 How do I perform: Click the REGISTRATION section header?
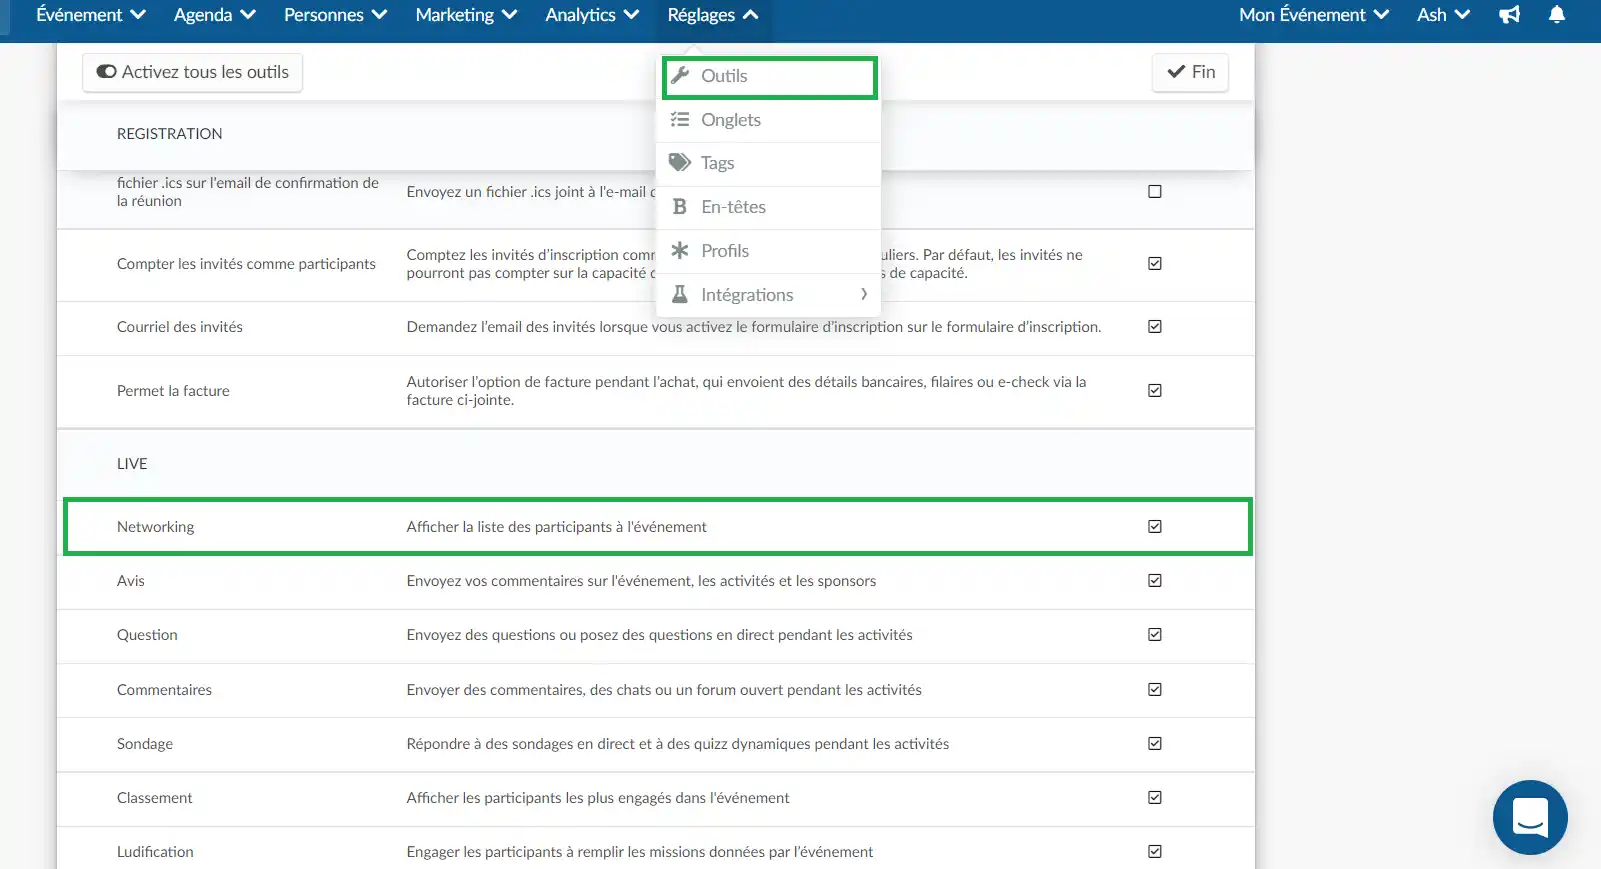(170, 134)
